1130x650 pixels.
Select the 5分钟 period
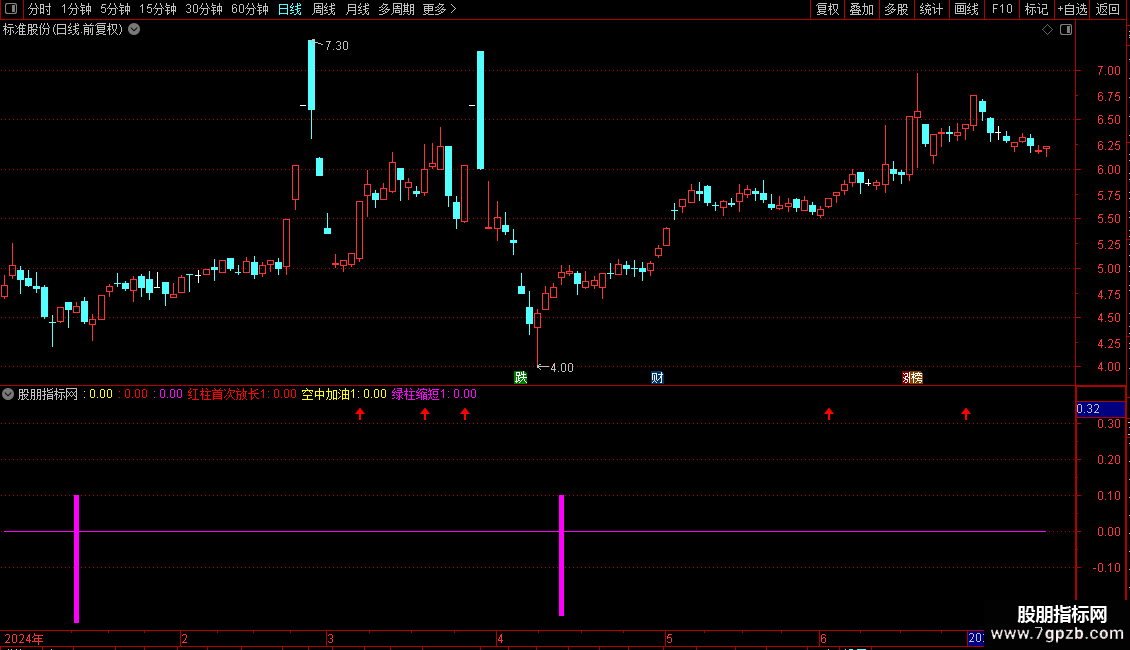pos(115,9)
